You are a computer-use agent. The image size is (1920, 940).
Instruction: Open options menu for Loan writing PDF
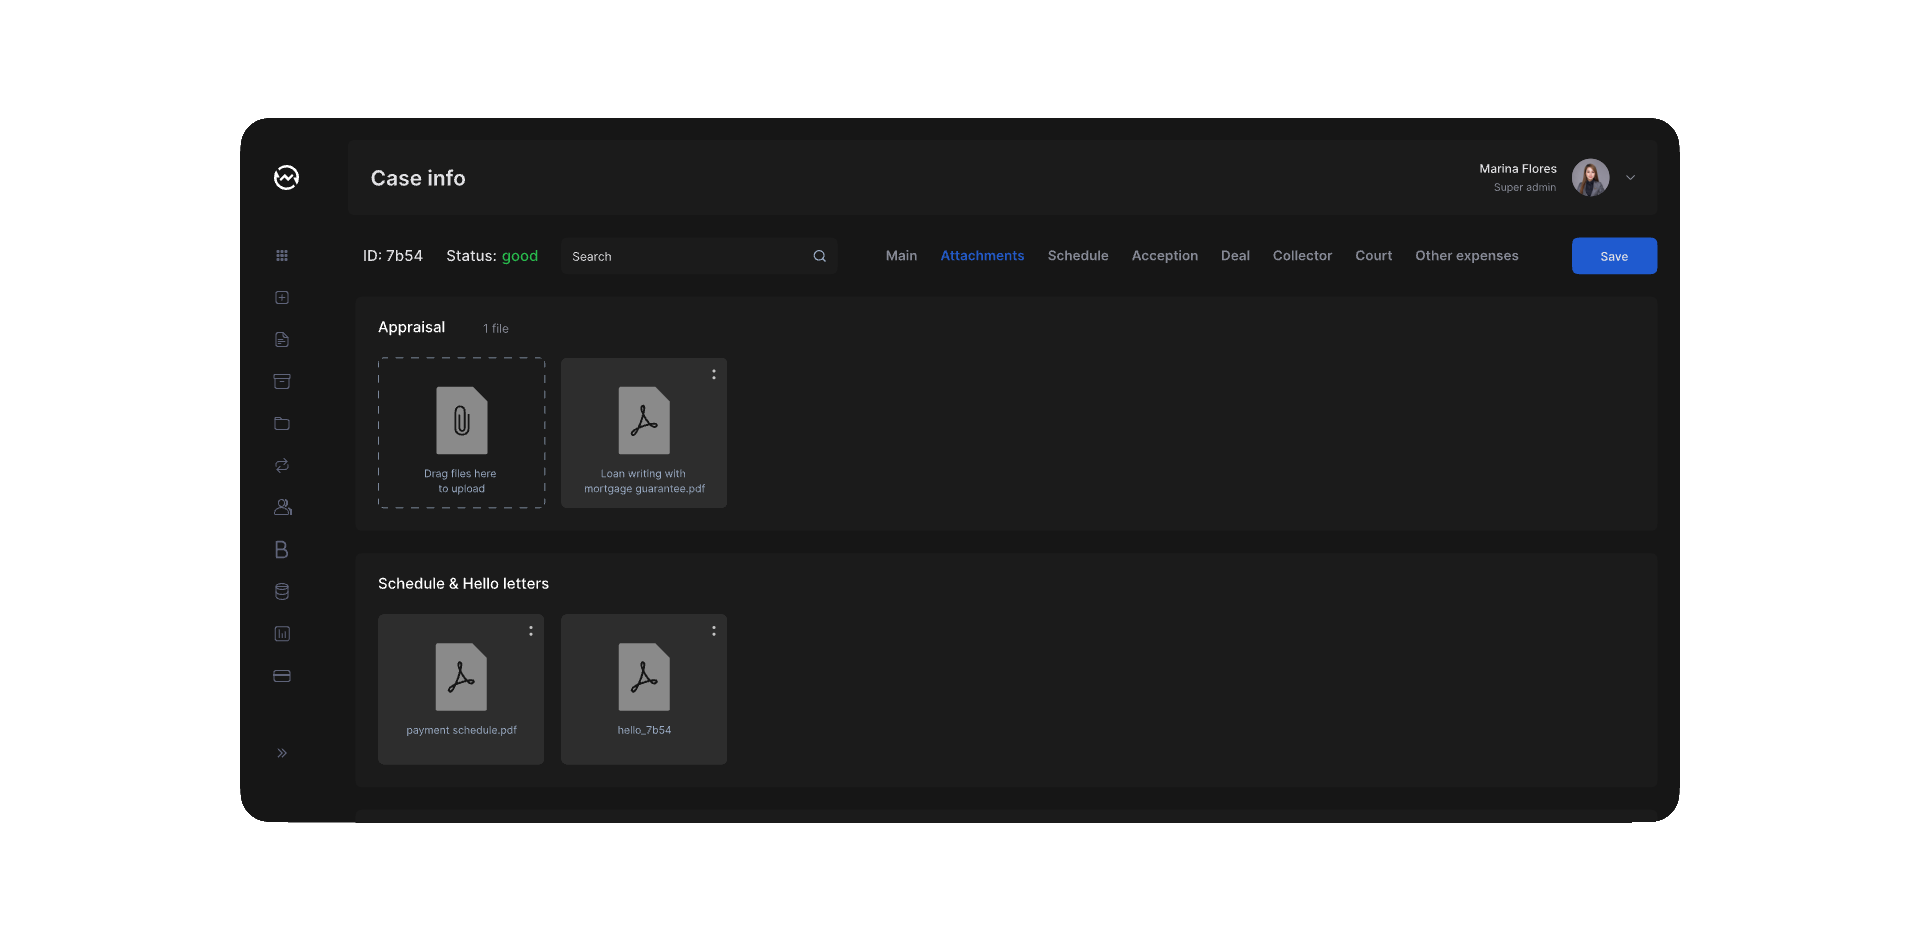713,375
